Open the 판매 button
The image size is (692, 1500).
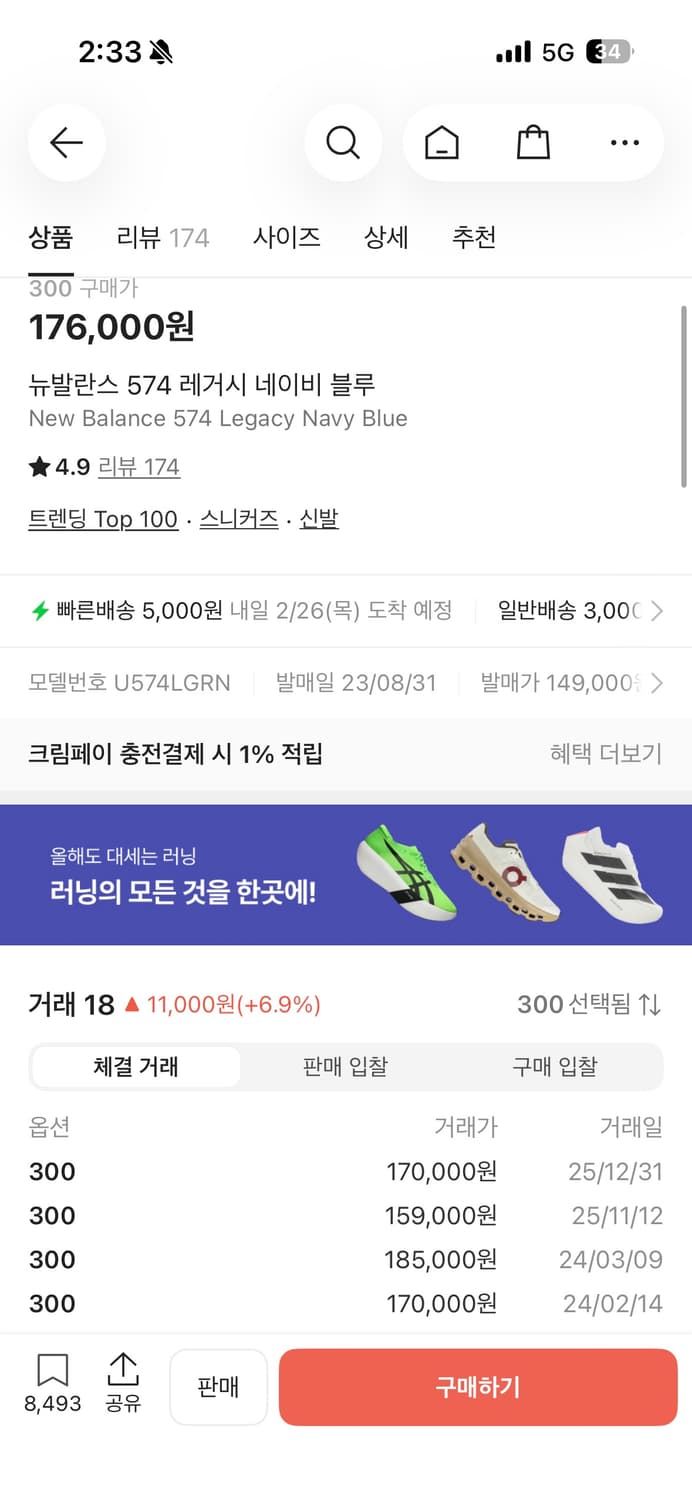pyautogui.click(x=218, y=1387)
